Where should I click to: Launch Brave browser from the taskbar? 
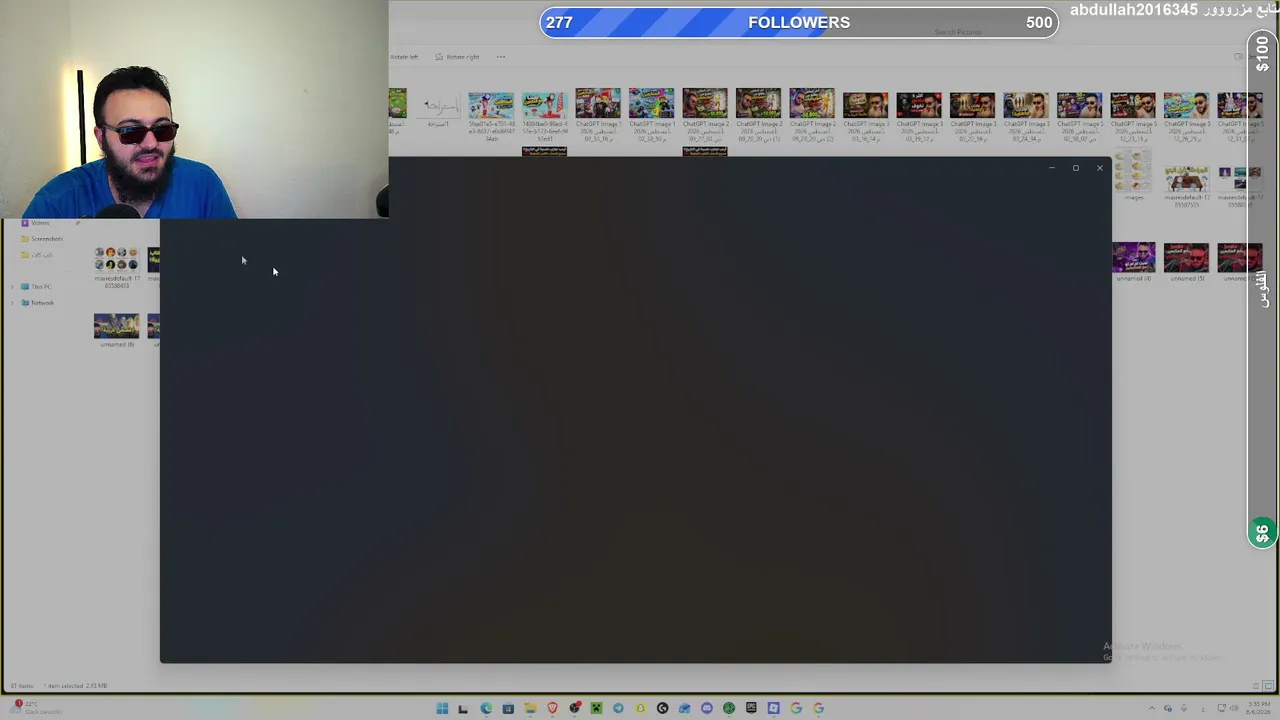click(552, 708)
